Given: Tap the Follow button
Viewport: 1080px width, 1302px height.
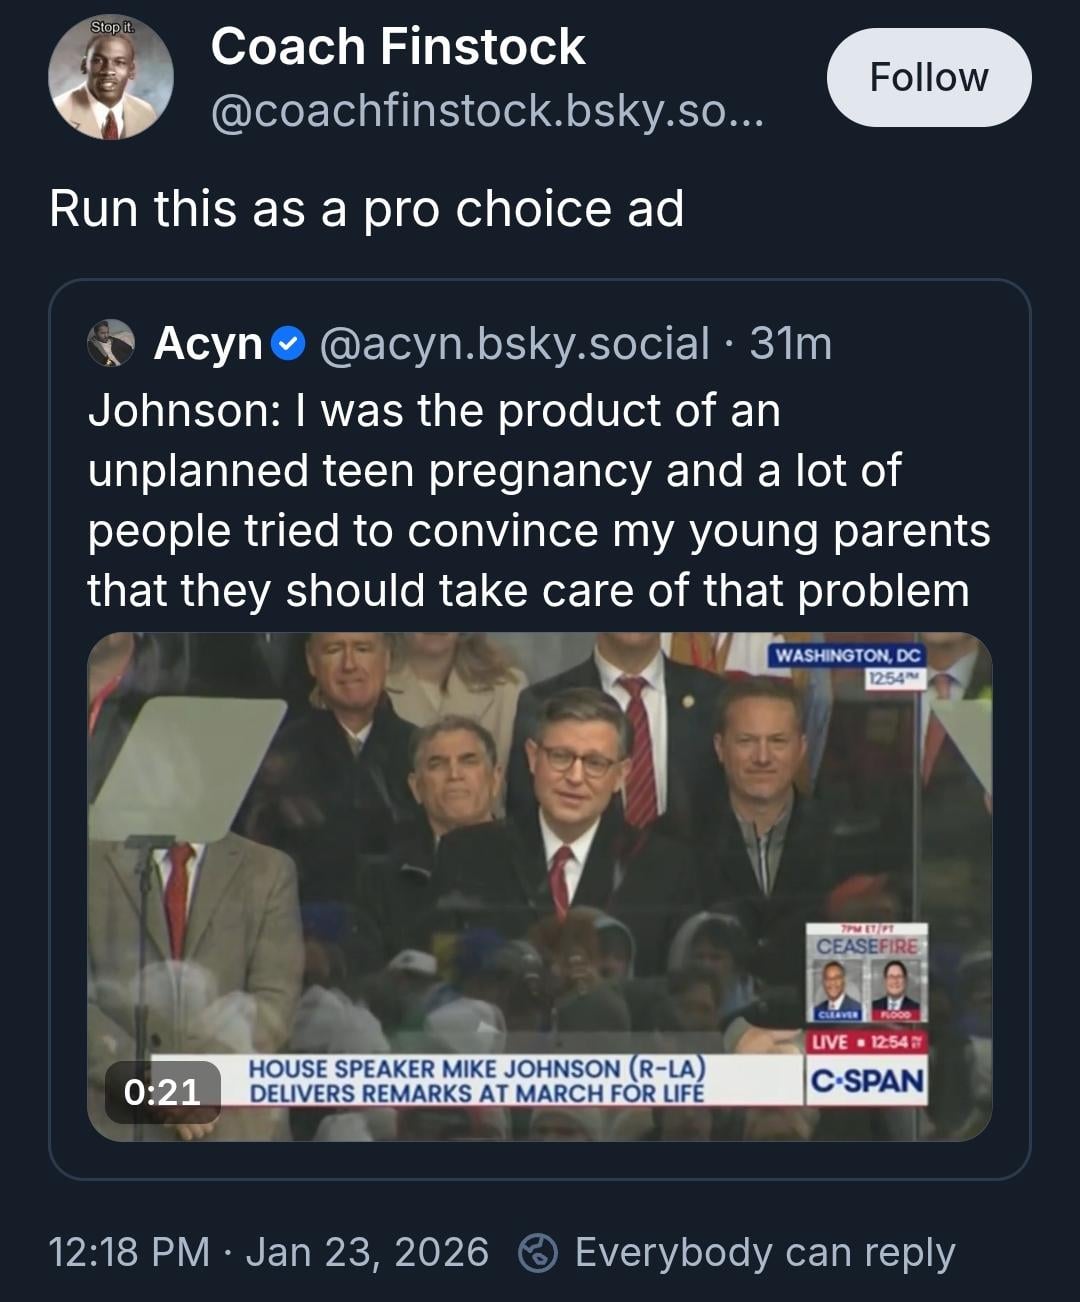Looking at the screenshot, I should pyautogui.click(x=928, y=78).
